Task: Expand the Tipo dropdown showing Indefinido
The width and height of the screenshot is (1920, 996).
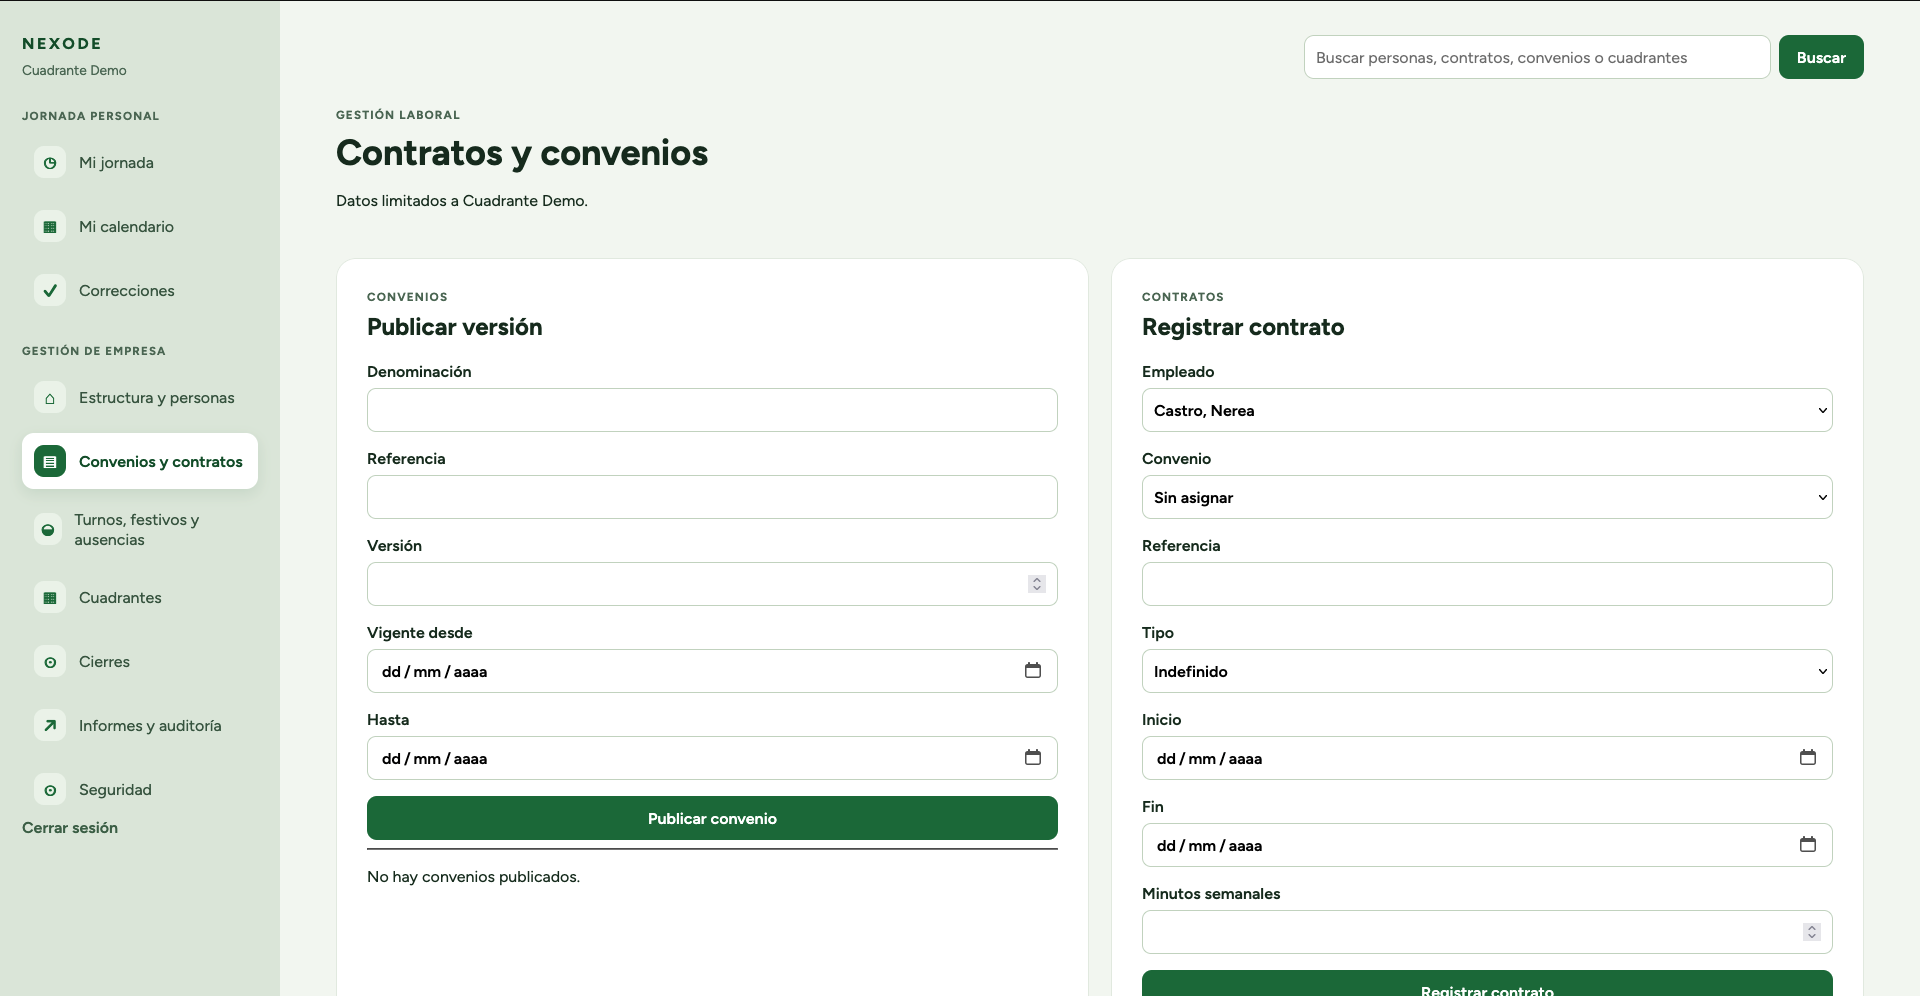Action: point(1487,671)
